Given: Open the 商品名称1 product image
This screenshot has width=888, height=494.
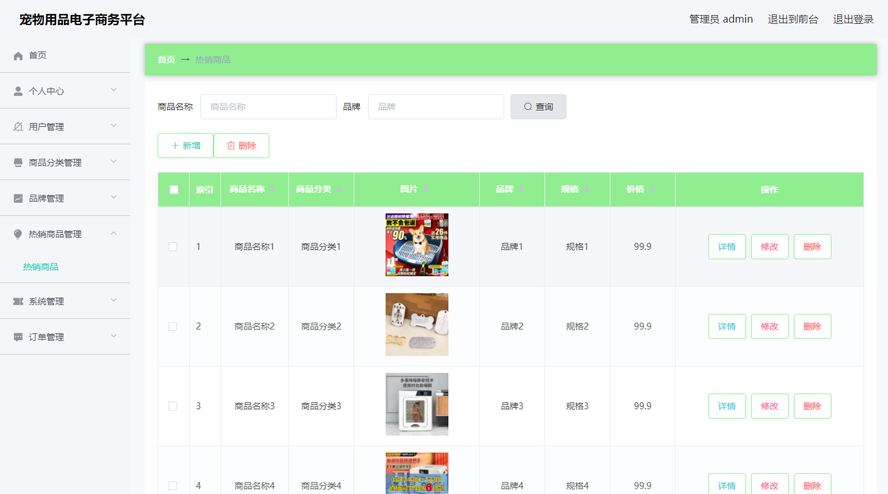Looking at the screenshot, I should (417, 245).
